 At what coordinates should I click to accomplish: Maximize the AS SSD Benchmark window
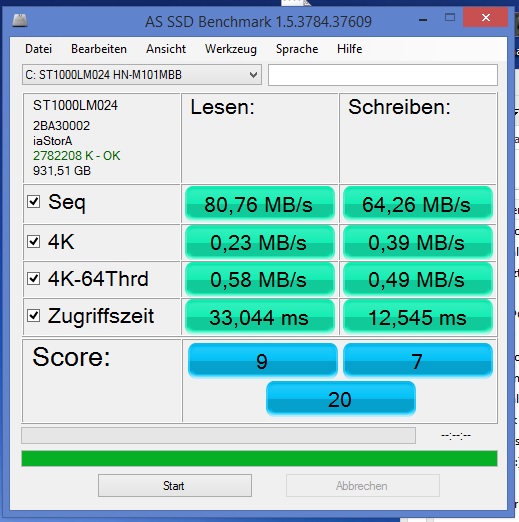(450, 17)
